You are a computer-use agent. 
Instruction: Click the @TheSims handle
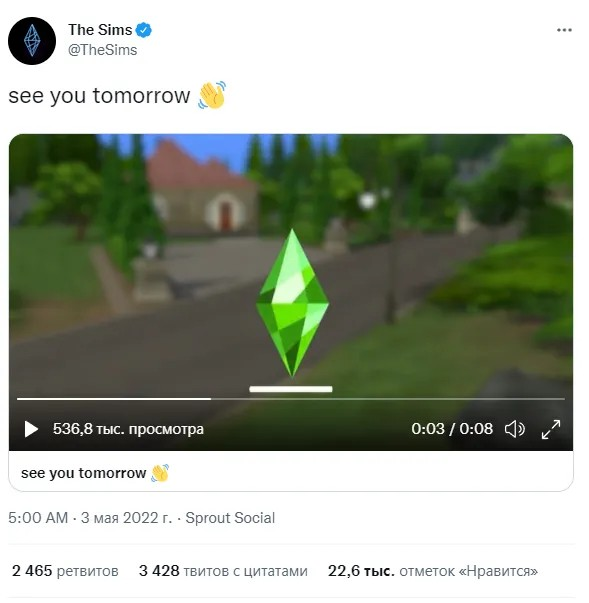pos(102,50)
